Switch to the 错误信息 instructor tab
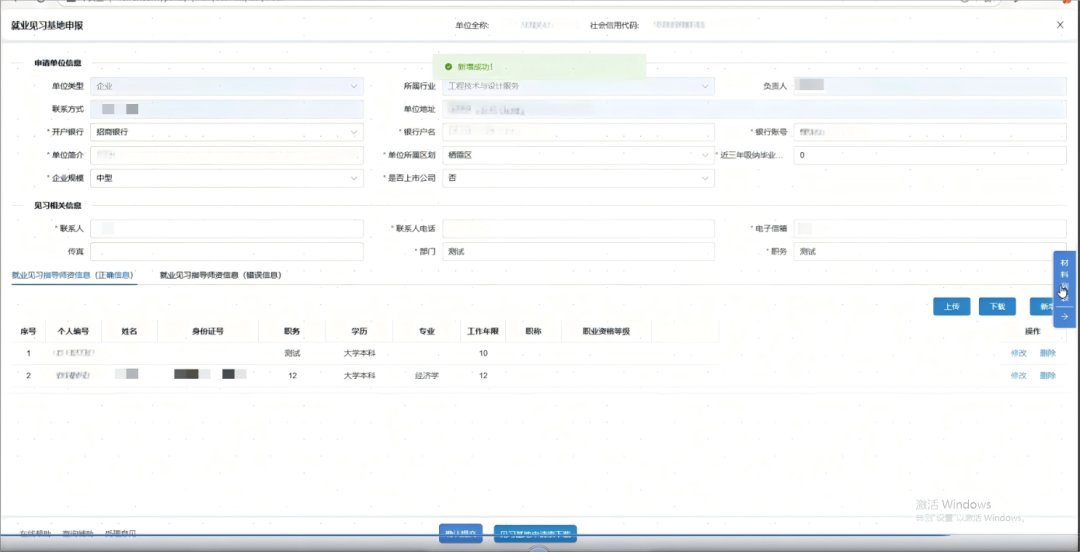 220,275
